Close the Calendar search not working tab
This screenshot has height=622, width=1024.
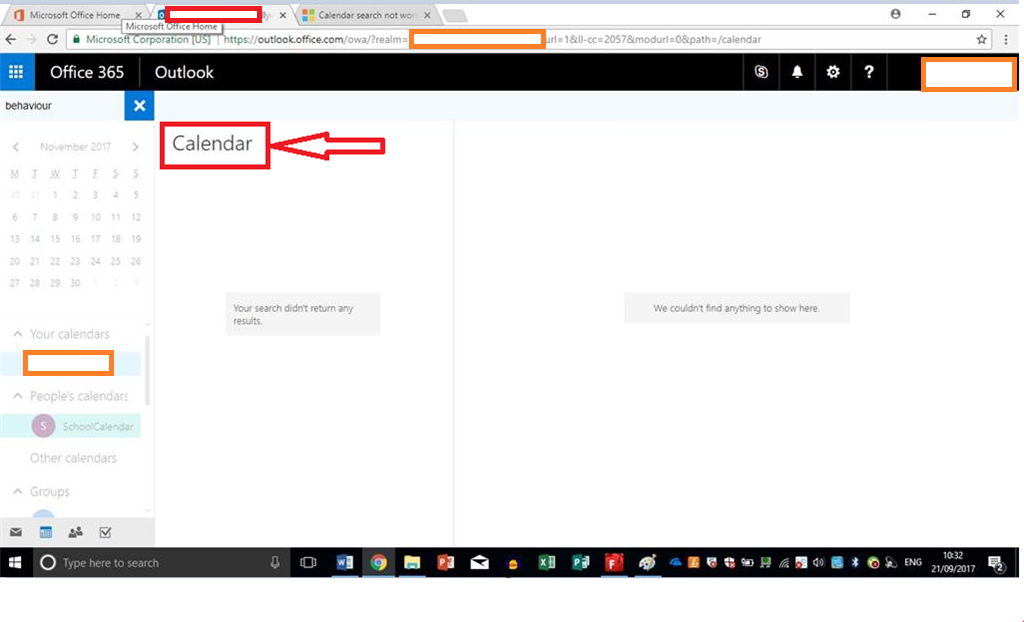tap(427, 14)
